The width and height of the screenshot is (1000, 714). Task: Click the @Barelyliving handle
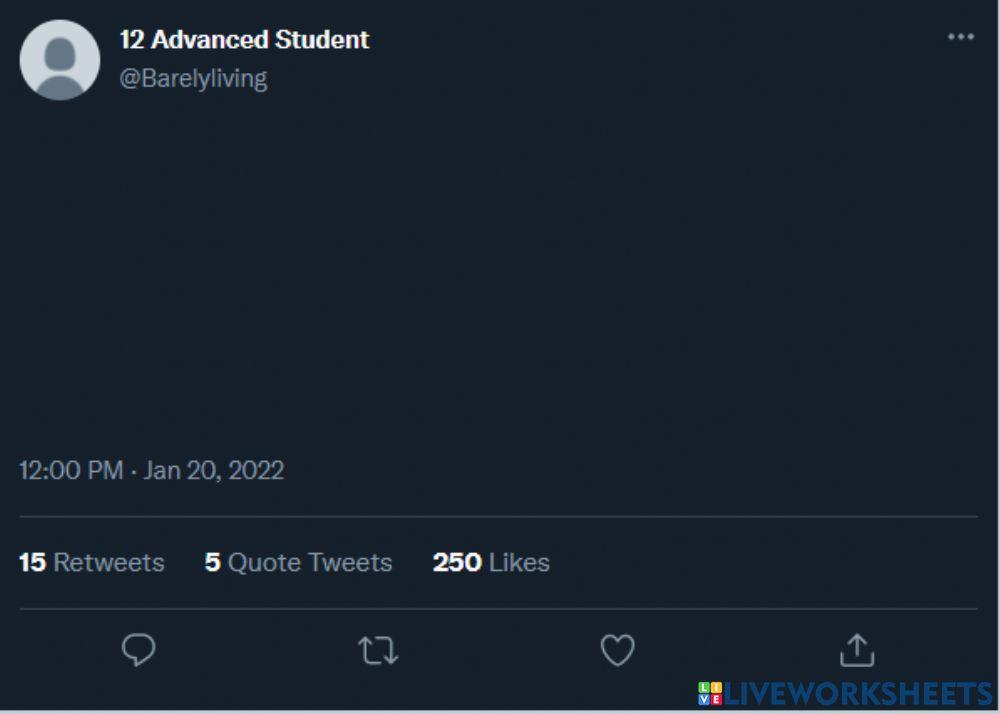point(193,79)
